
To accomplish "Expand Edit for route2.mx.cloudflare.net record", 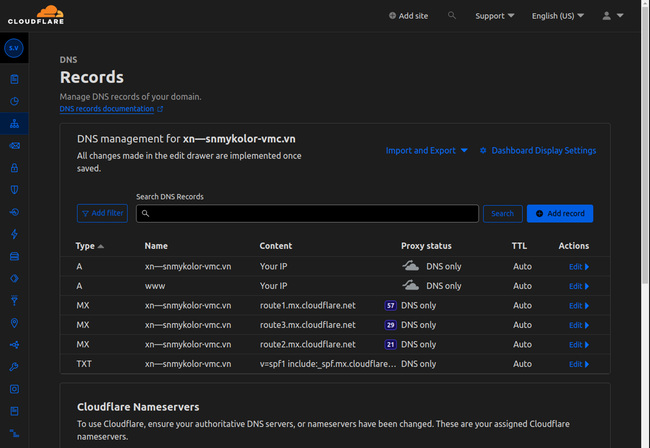I will click(579, 344).
